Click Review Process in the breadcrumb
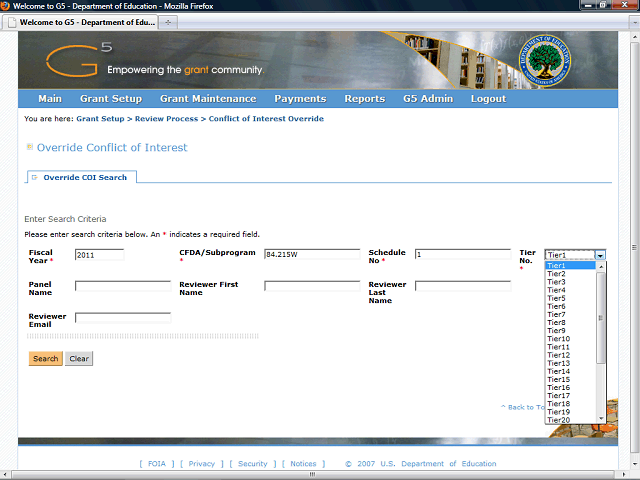Screen dimensions: 640x480 (166, 119)
